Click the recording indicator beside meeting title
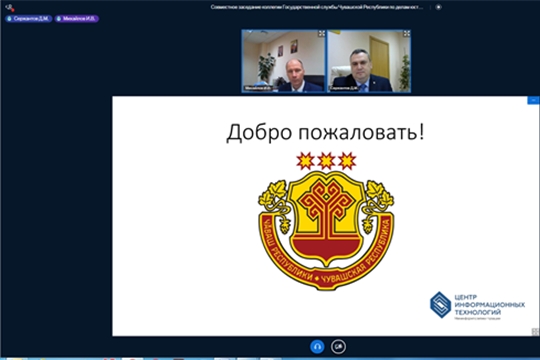 [x=438, y=7]
